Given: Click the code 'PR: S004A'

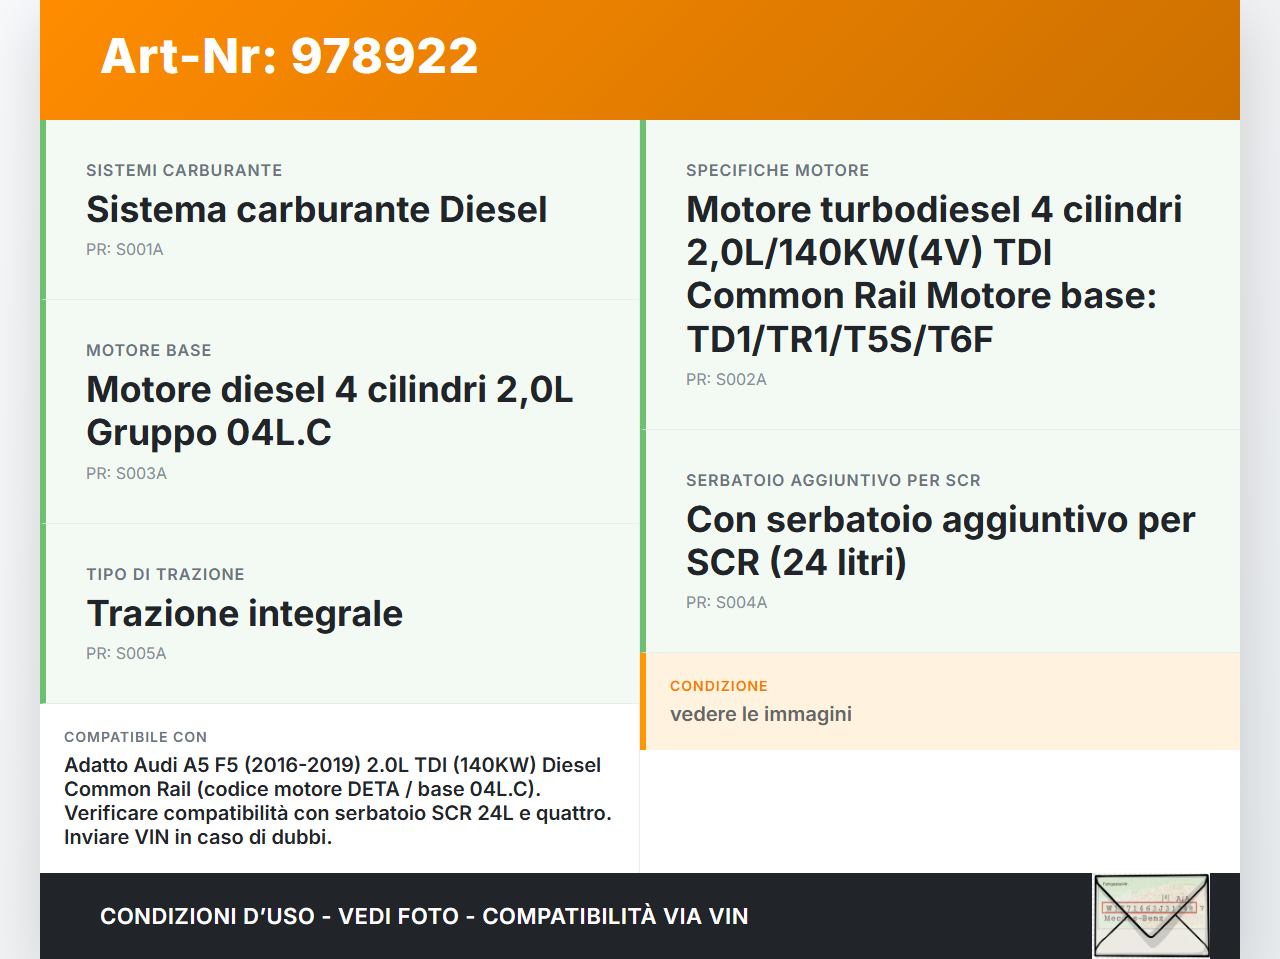Looking at the screenshot, I should coord(727,603).
